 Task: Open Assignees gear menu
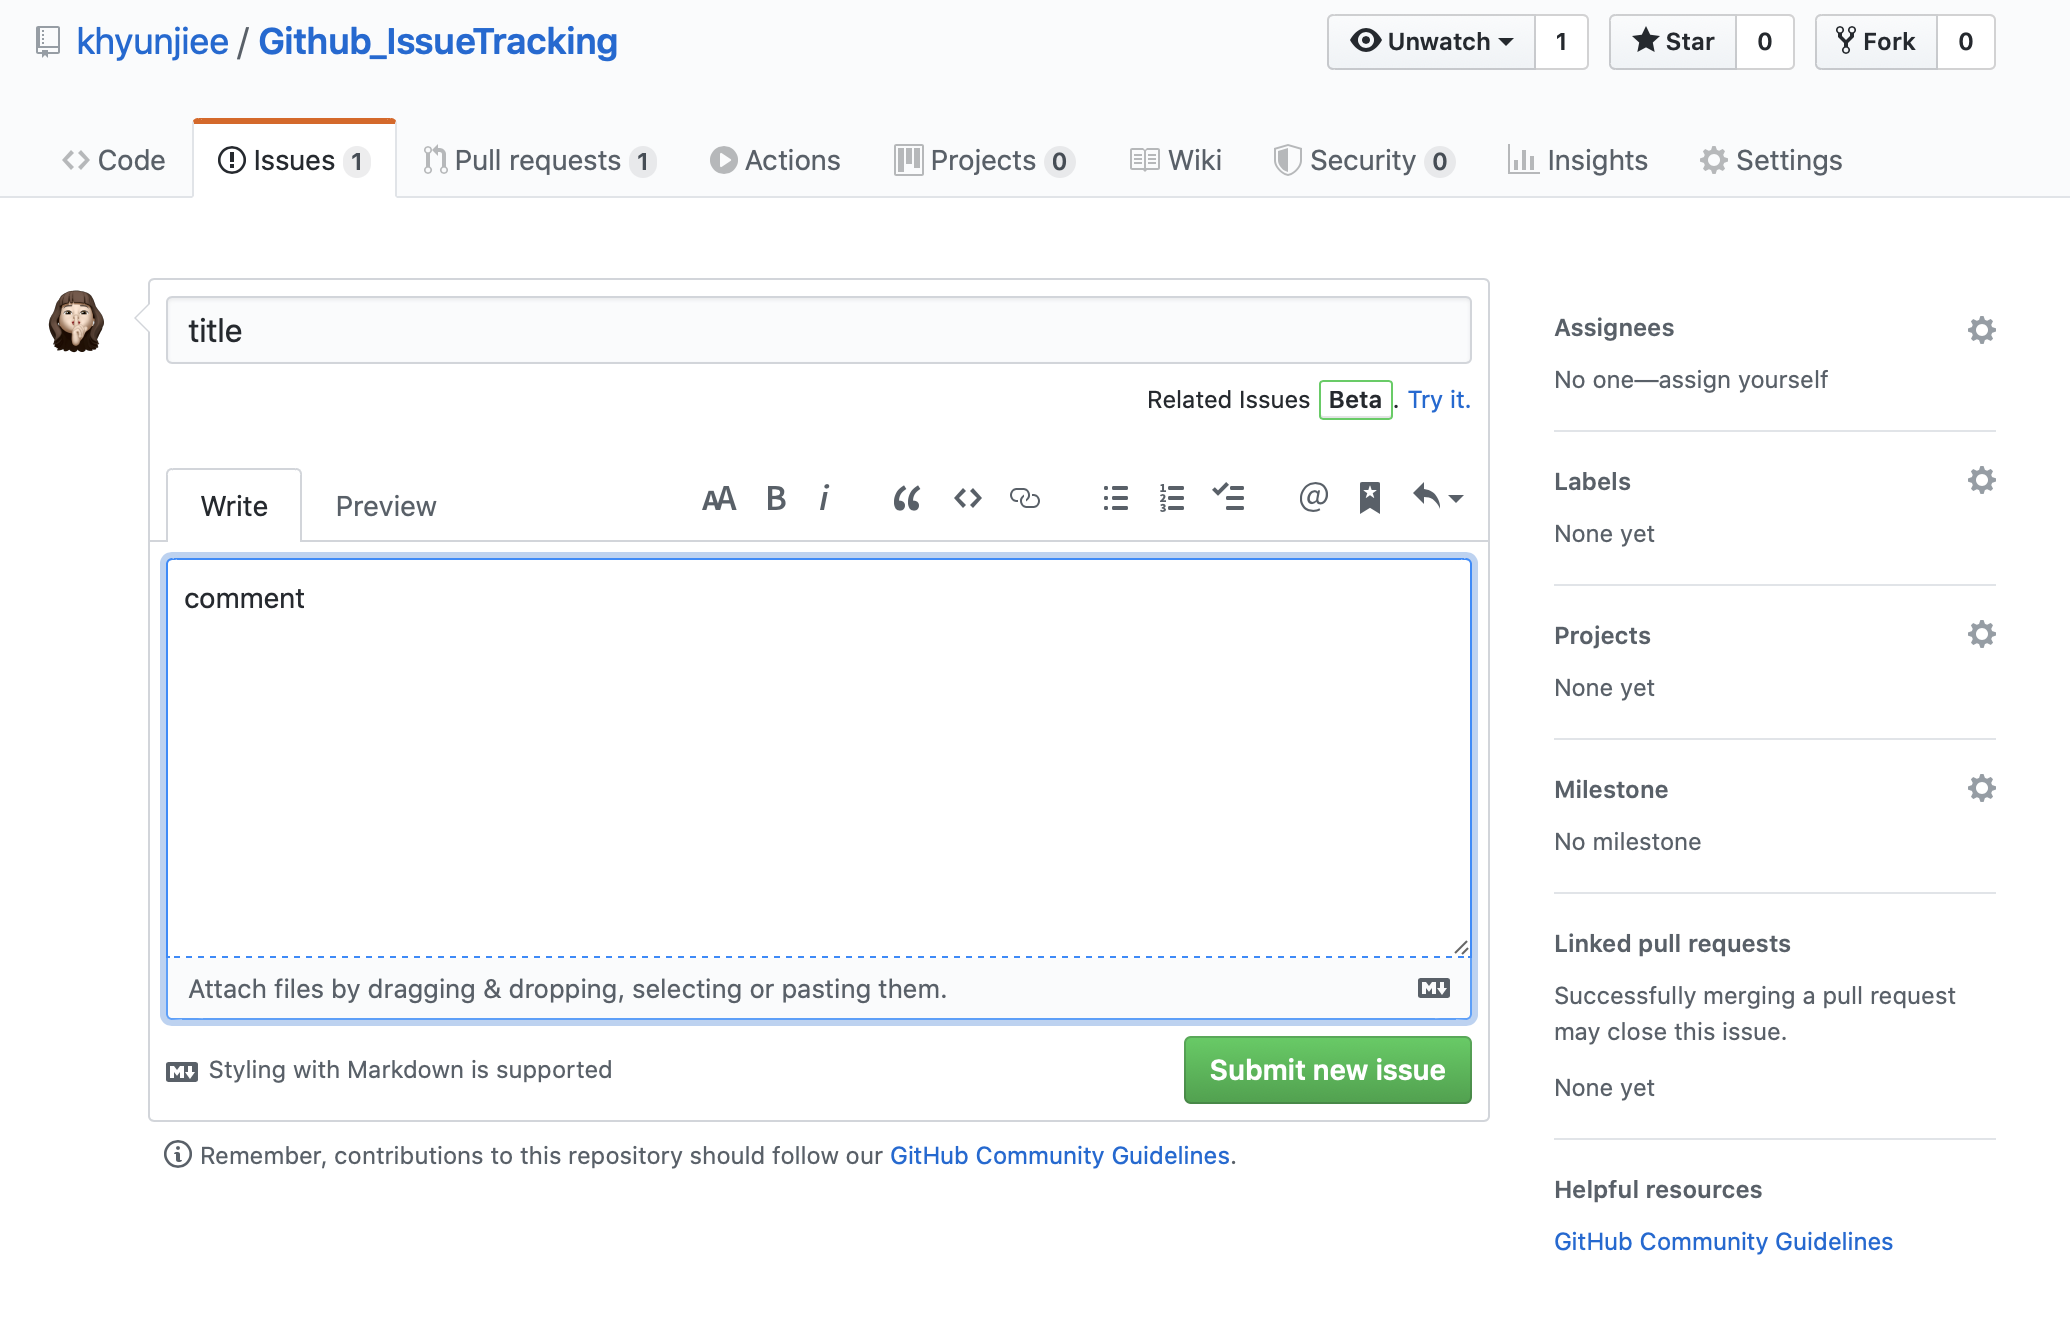click(1981, 330)
